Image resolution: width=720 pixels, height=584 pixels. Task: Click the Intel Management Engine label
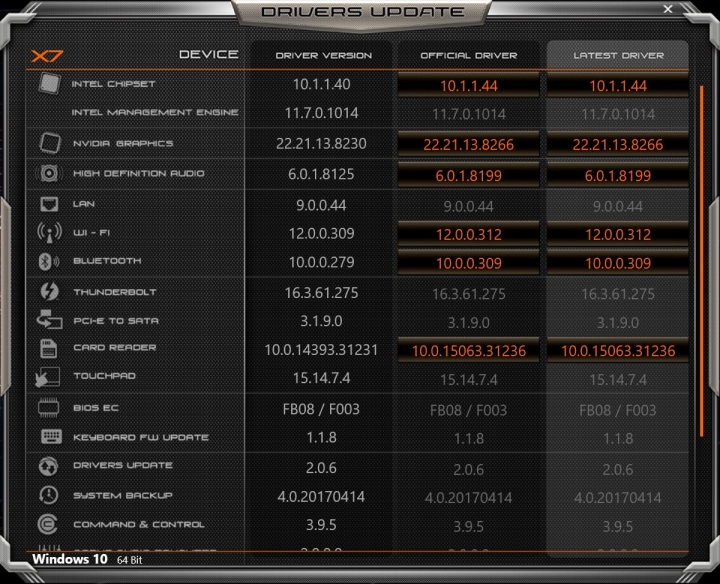[x=155, y=112]
